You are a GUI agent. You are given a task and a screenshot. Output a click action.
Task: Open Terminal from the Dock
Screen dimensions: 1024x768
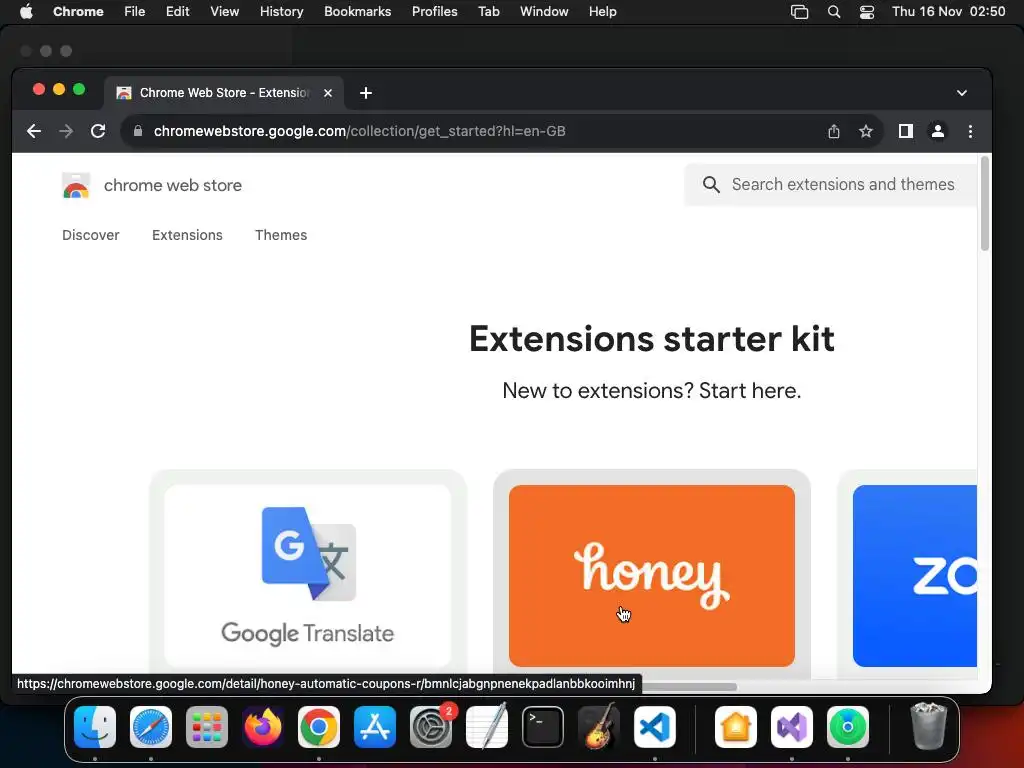click(x=543, y=727)
